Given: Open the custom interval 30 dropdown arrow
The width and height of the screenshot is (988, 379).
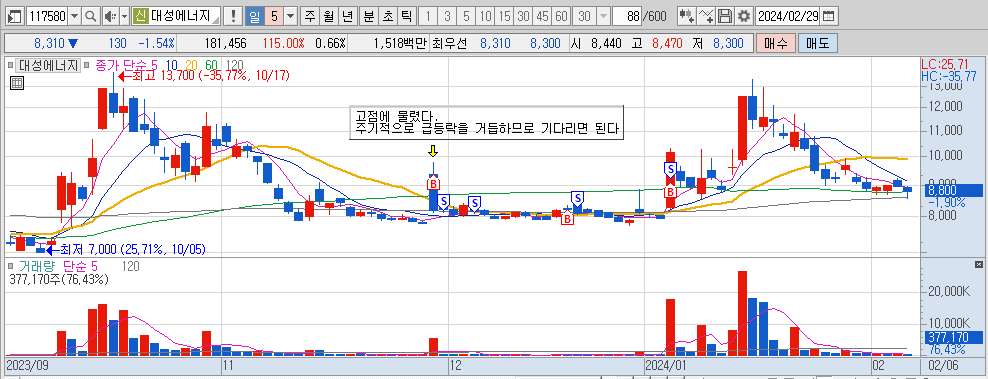Looking at the screenshot, I should (x=603, y=16).
